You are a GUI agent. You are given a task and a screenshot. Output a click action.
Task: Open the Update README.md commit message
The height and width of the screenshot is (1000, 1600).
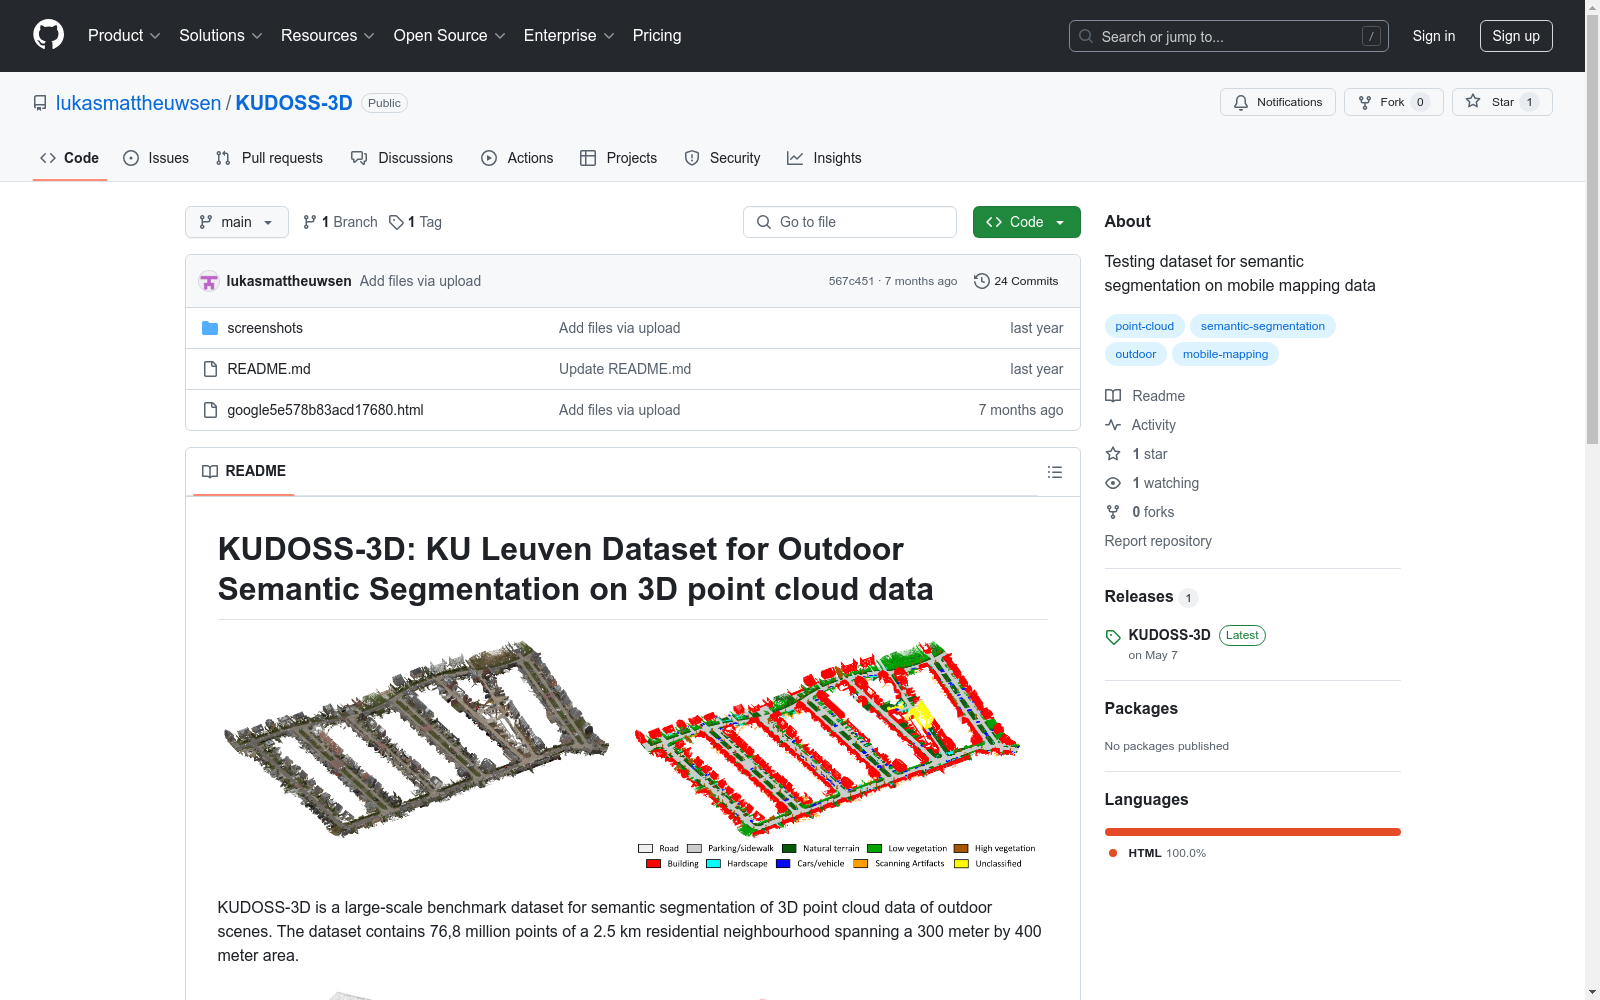[625, 369]
